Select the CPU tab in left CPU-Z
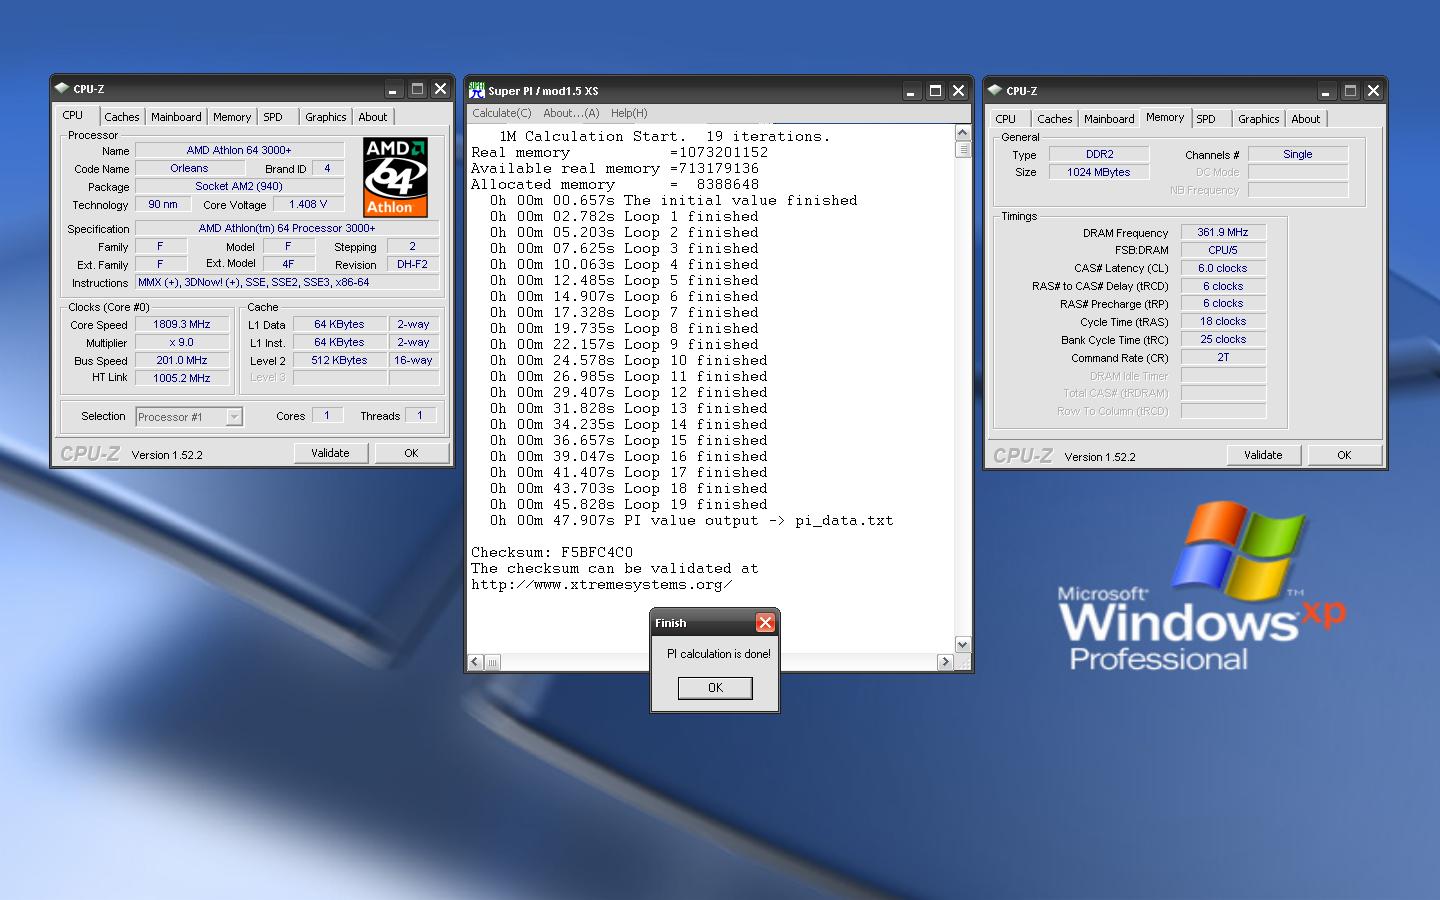The image size is (1440, 900). click(x=73, y=115)
